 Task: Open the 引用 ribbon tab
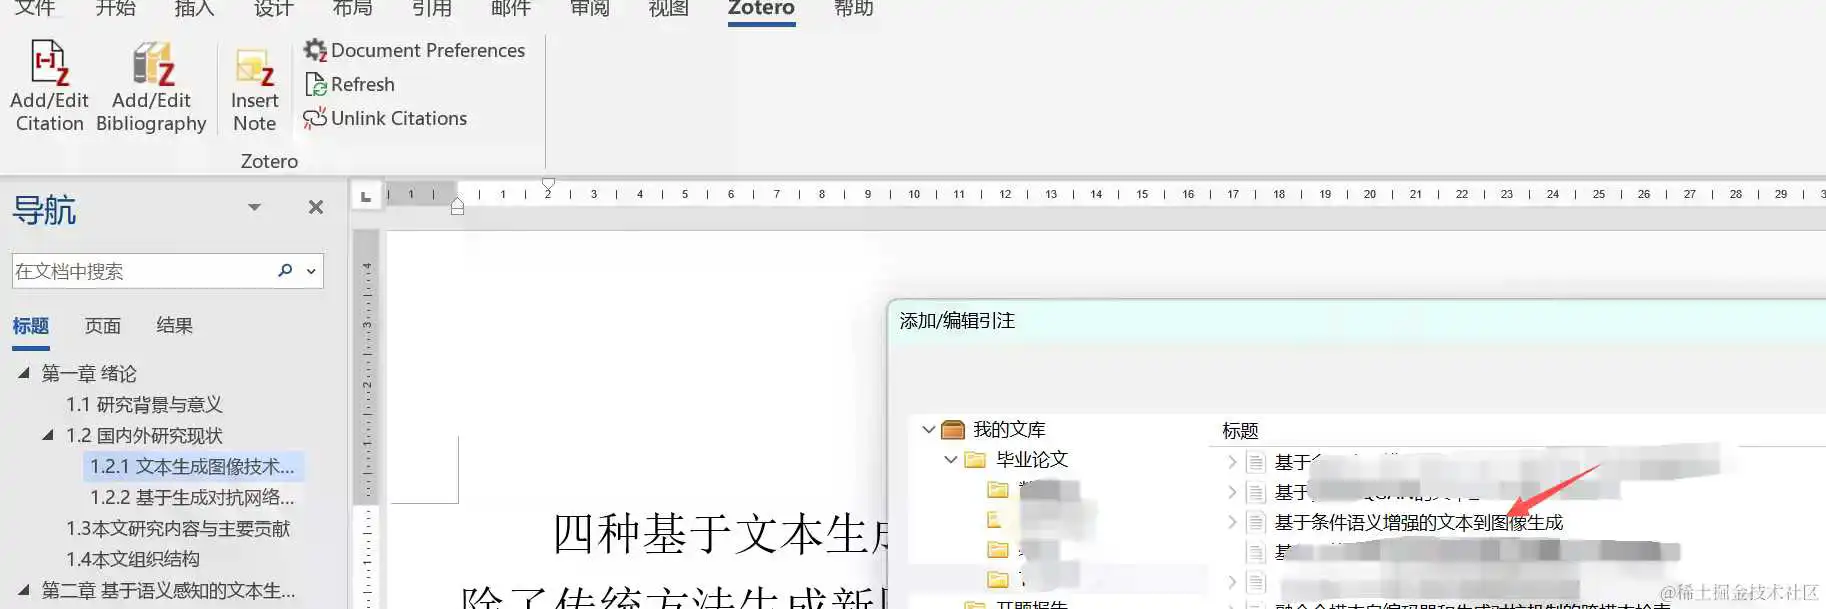click(x=431, y=9)
